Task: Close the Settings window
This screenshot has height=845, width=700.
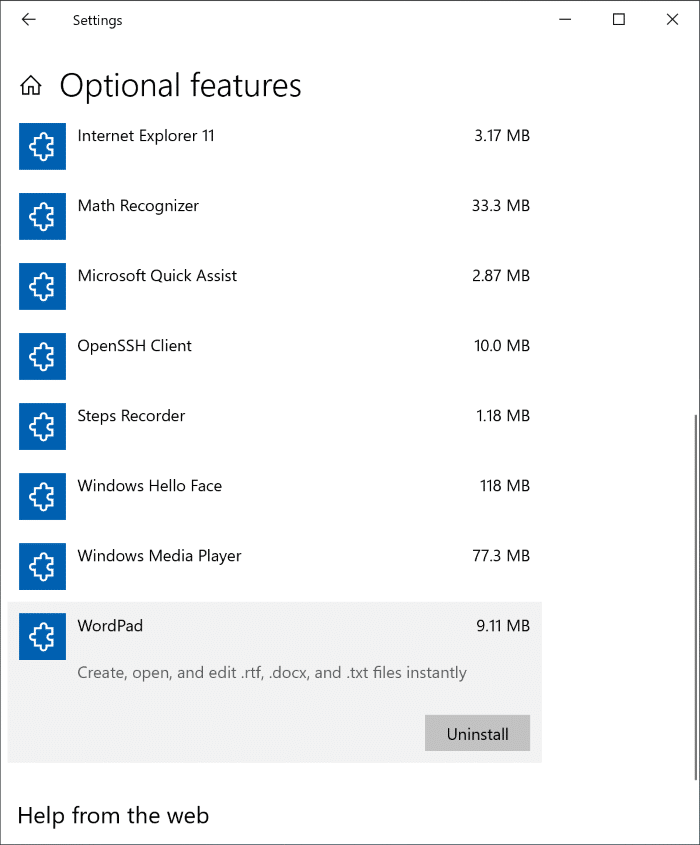Action: tap(672, 20)
